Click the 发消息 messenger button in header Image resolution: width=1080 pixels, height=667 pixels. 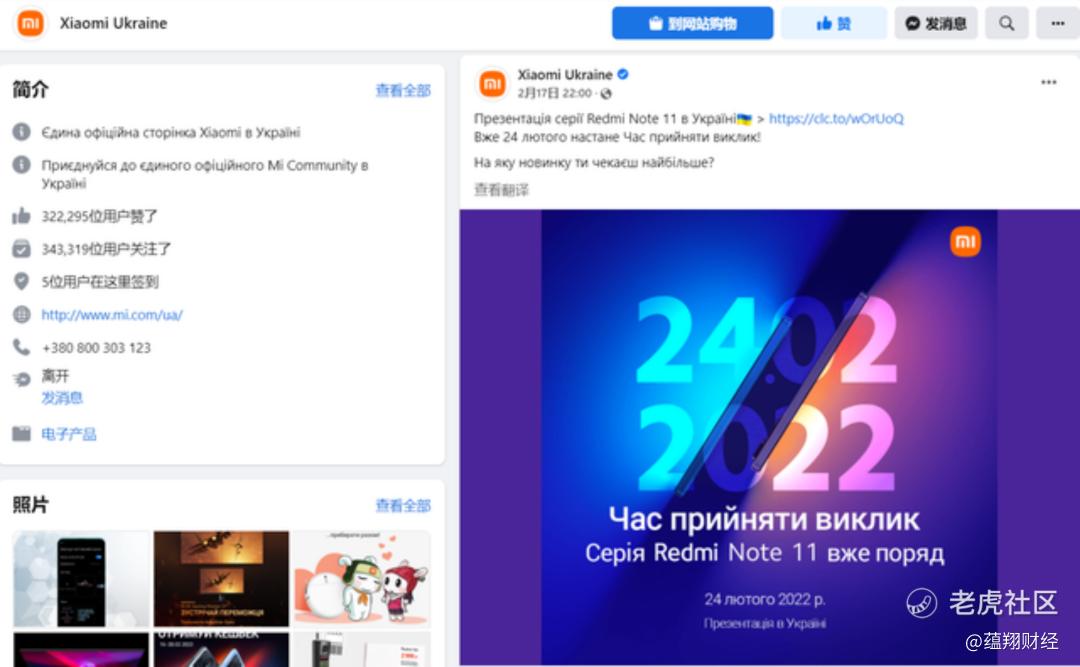(x=935, y=23)
